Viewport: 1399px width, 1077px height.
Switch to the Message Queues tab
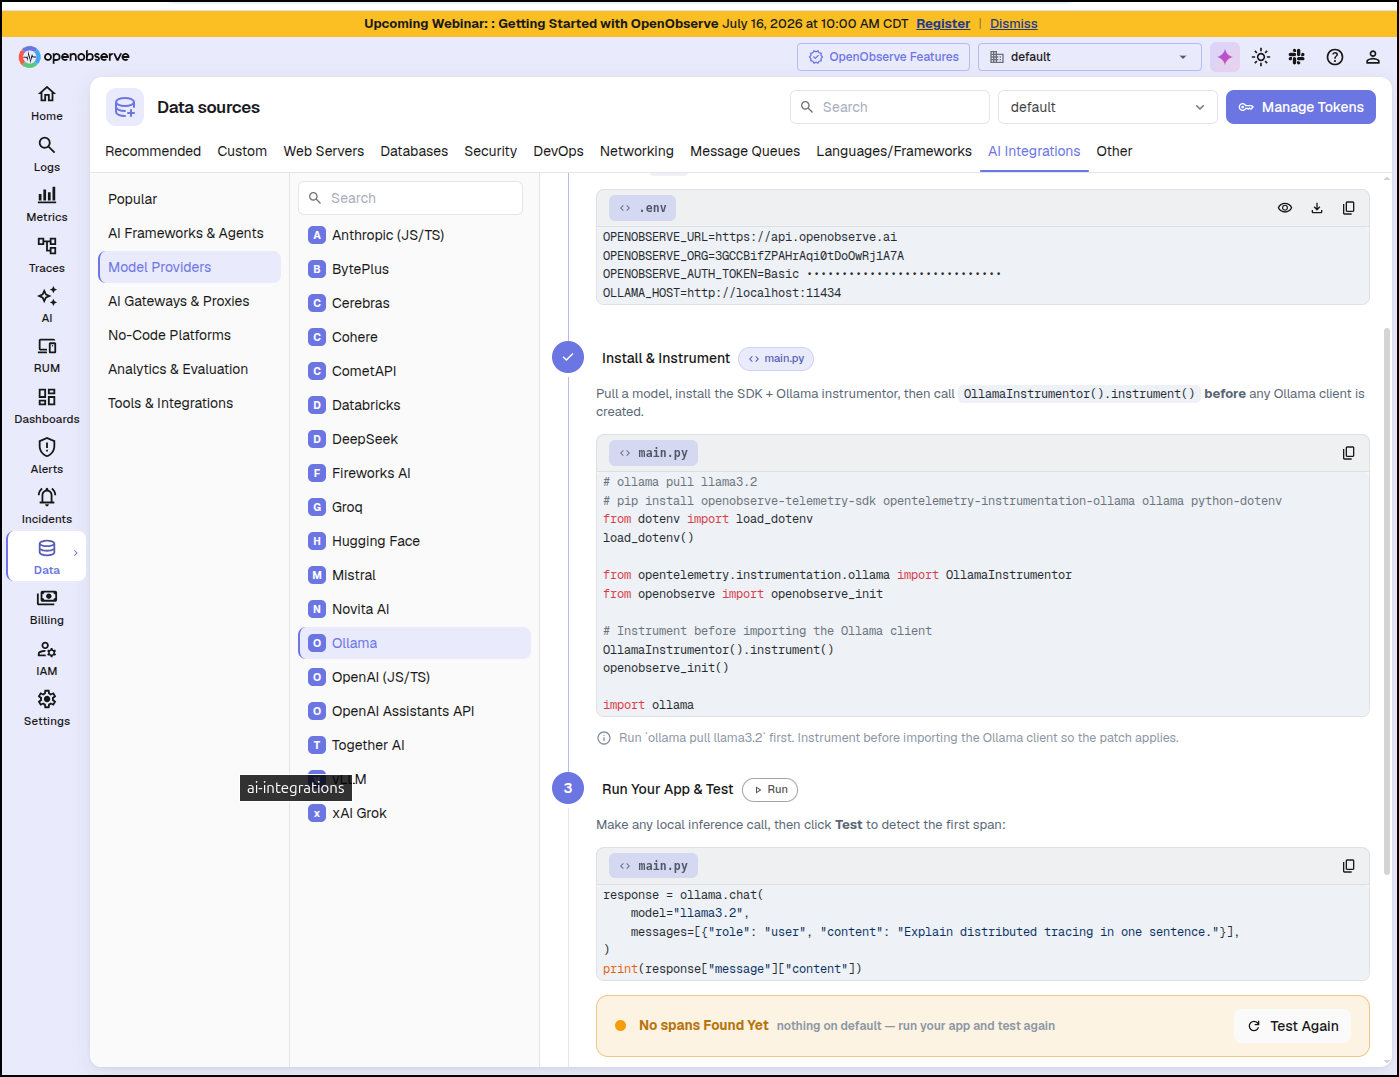[x=745, y=151]
